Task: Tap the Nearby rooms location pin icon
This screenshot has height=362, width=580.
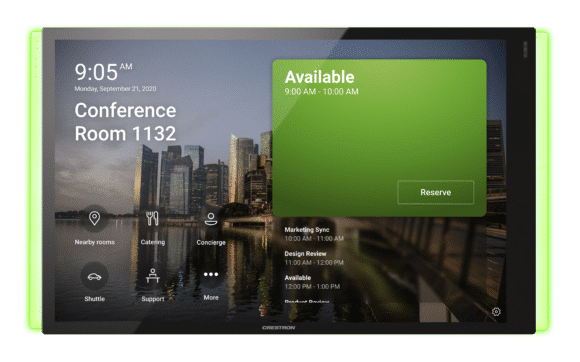Action: point(95,218)
